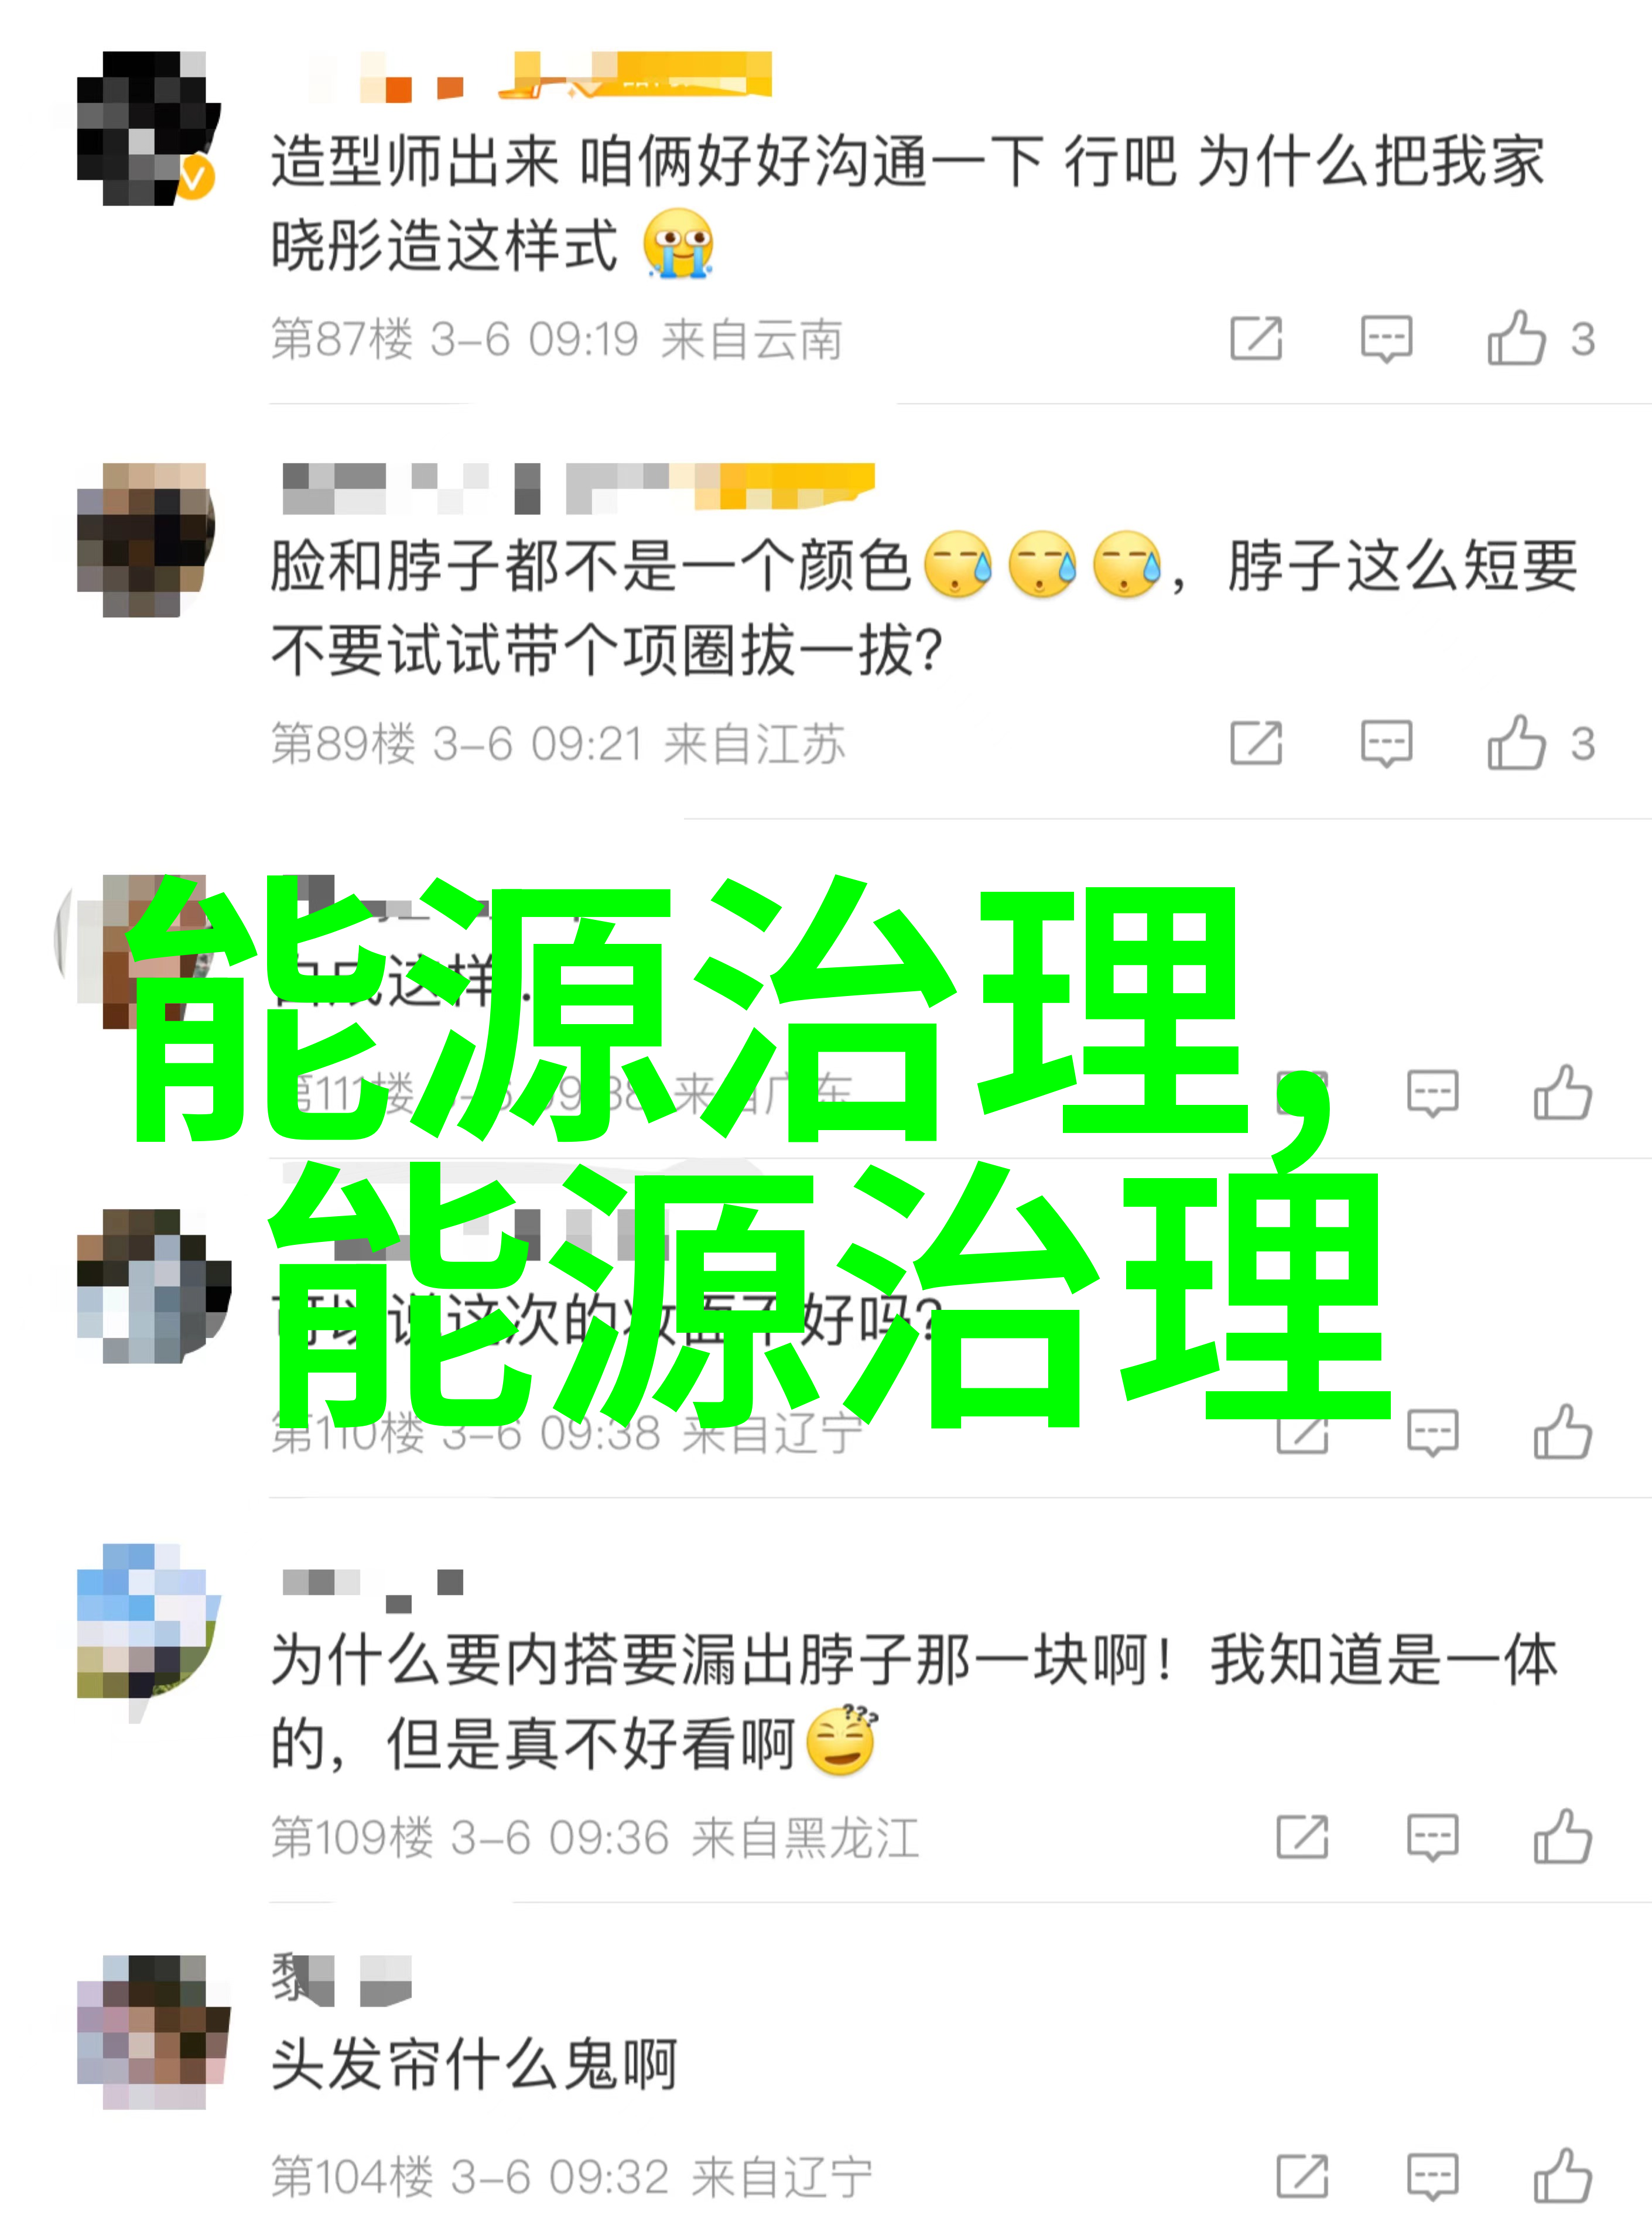This screenshot has width=1652, height=2235.
Task: Share the floor 89 comment from Jiangsu
Action: [x=1256, y=743]
